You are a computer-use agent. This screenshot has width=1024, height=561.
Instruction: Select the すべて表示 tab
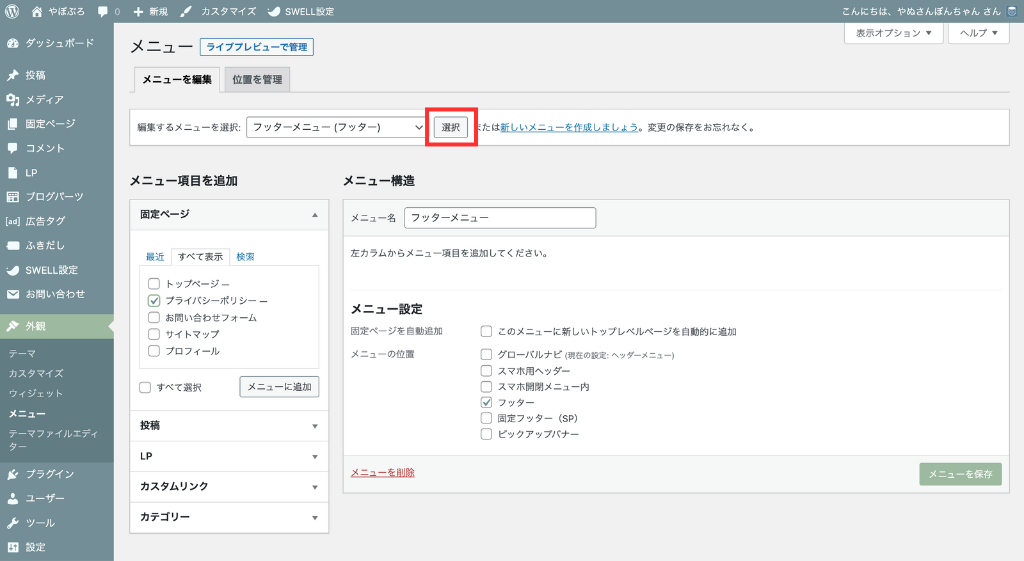tap(200, 257)
